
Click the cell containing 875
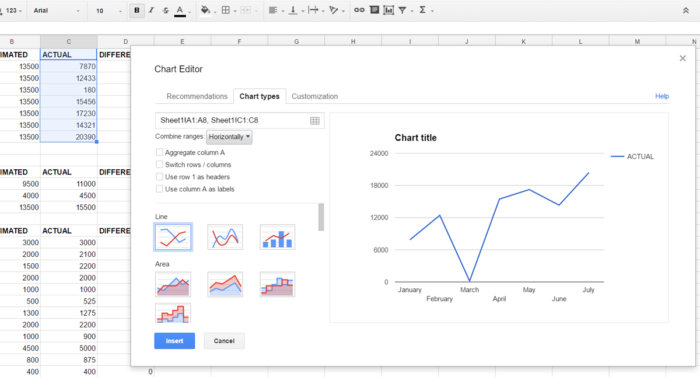[x=69, y=360]
